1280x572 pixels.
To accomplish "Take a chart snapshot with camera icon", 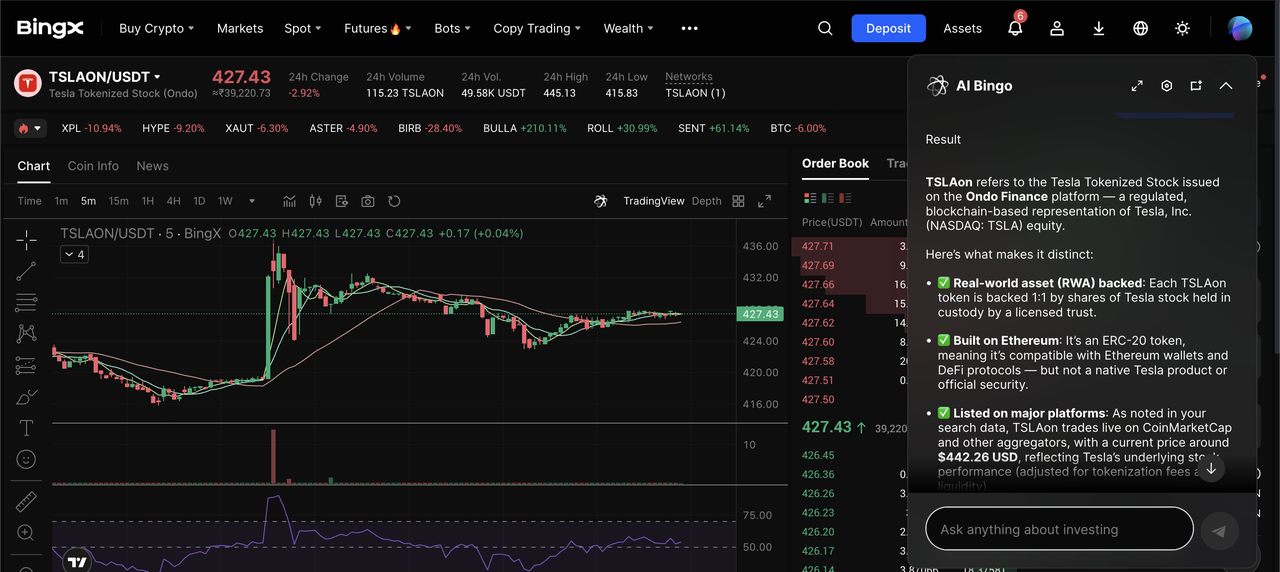I will click(x=368, y=201).
